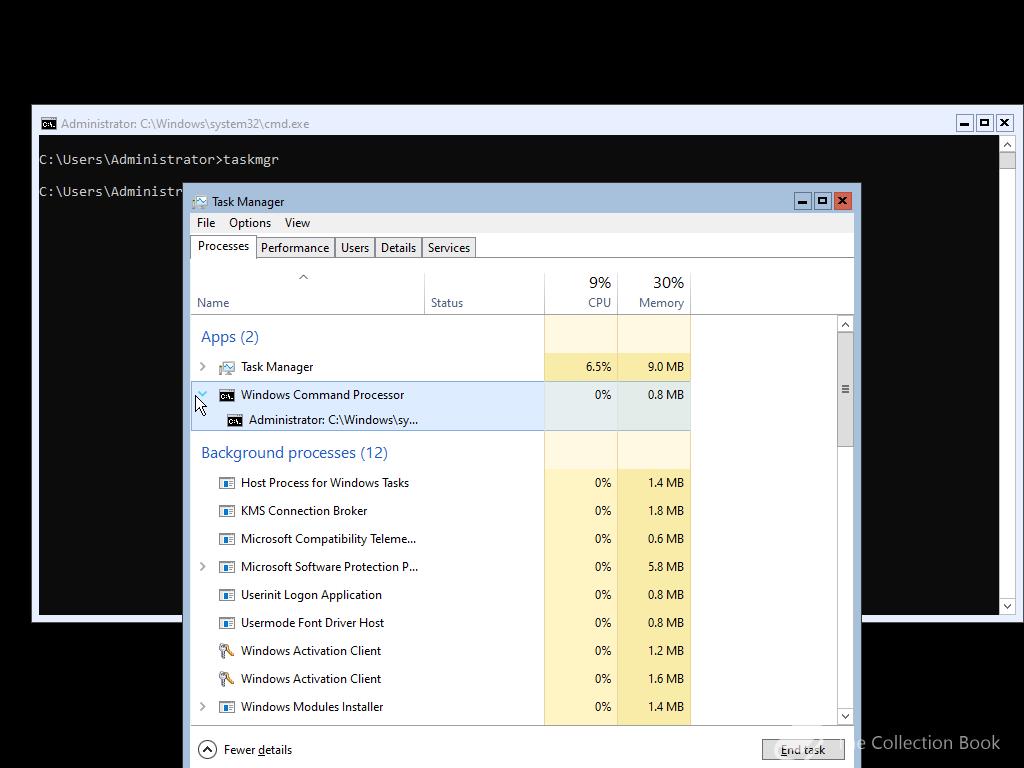Click the KMS Connection Broker icon
This screenshot has height=768, width=1024.
(227, 511)
